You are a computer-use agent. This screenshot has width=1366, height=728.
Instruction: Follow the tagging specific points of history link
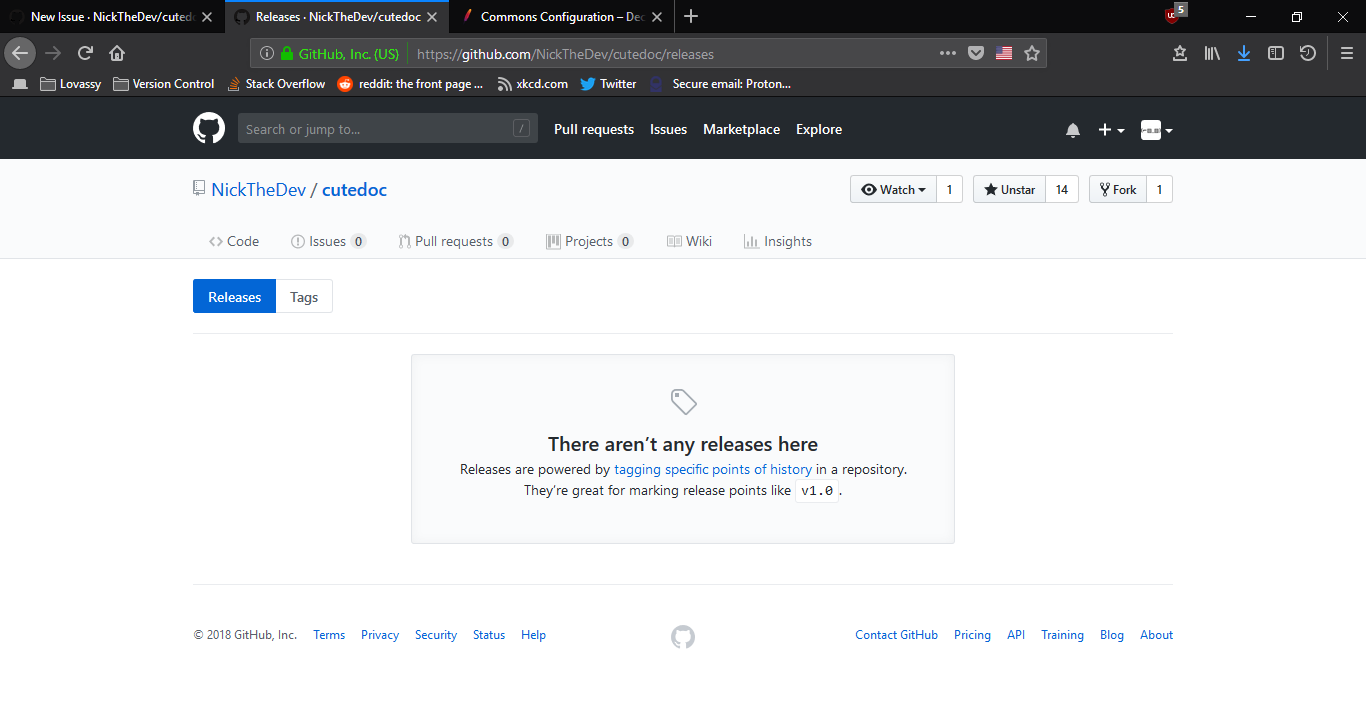713,469
